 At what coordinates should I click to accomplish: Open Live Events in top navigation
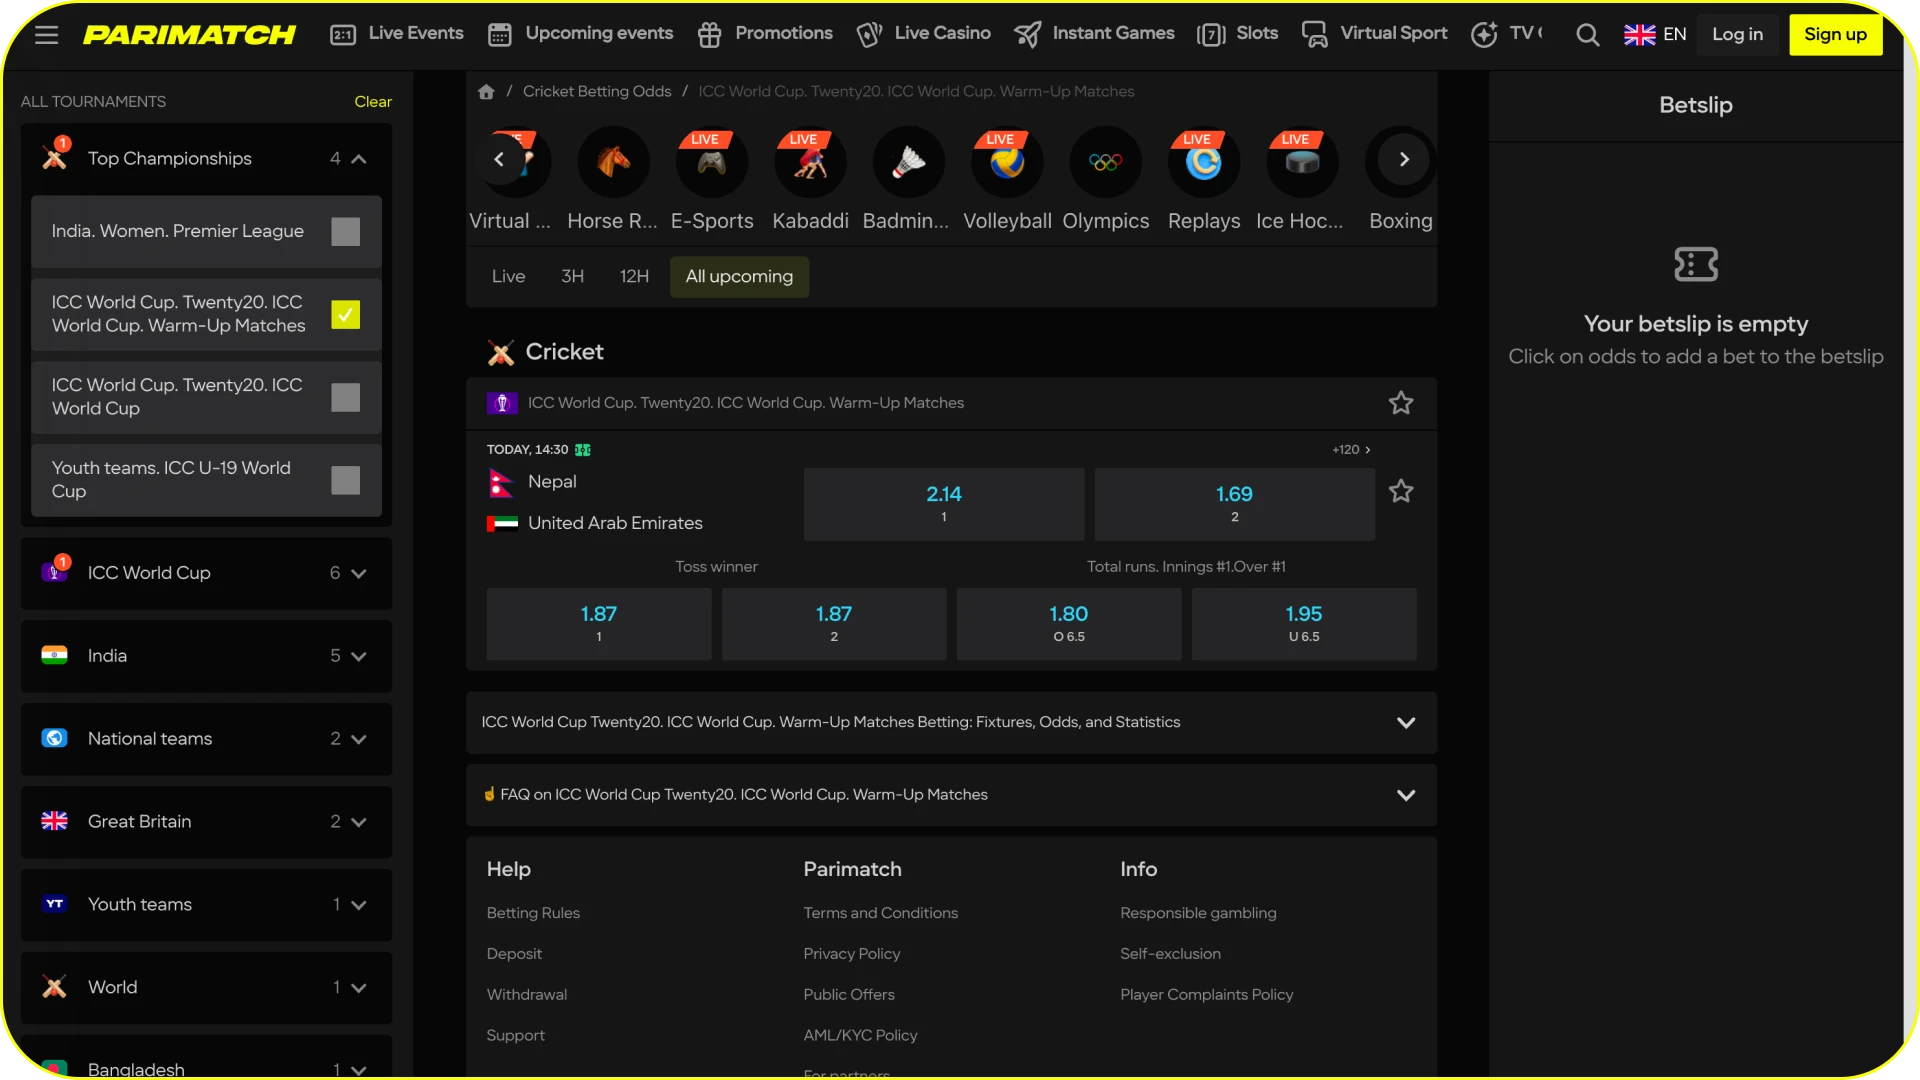[x=397, y=34]
